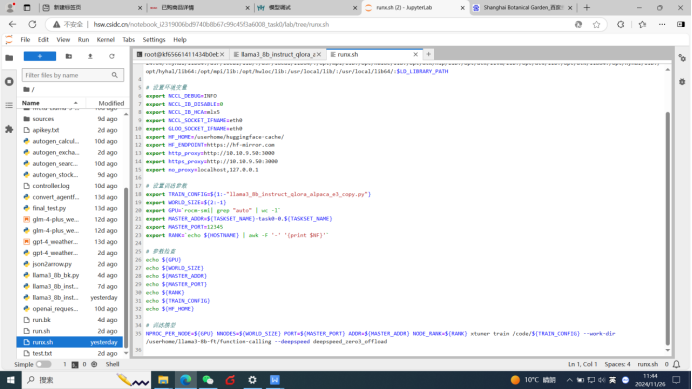
Task: Open the File Browser sidebar icon
Action: pos(9,58)
